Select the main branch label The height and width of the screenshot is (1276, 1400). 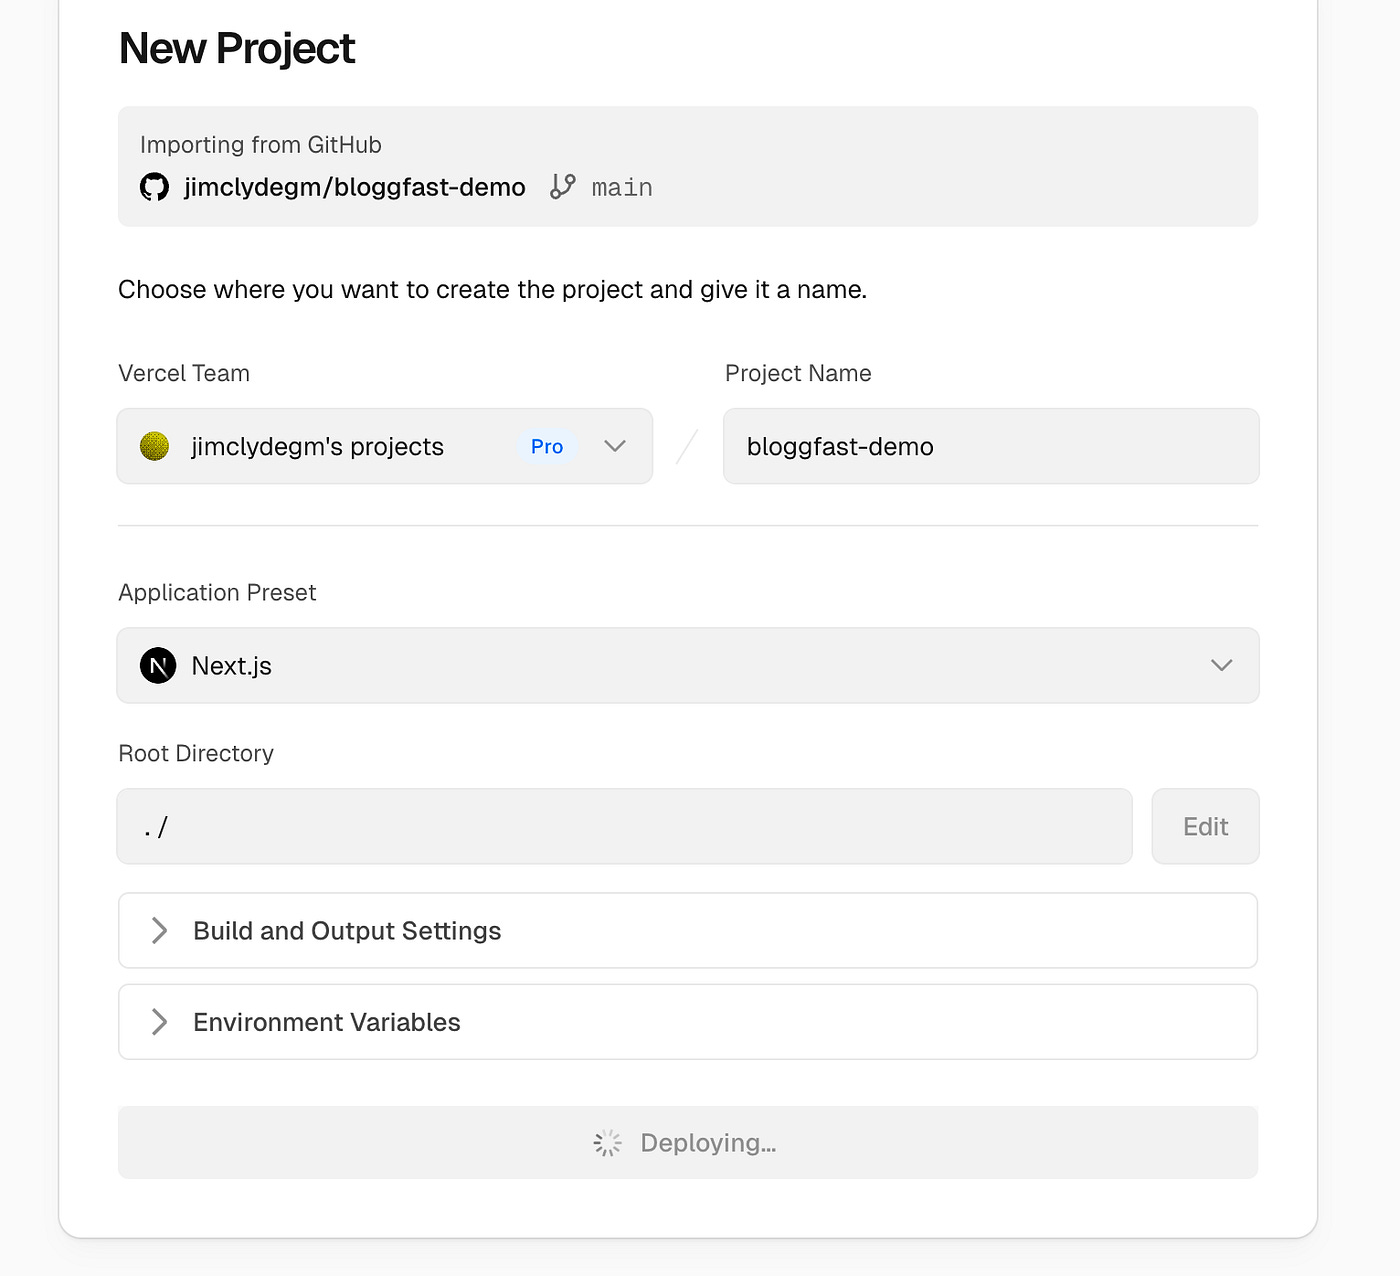622,186
